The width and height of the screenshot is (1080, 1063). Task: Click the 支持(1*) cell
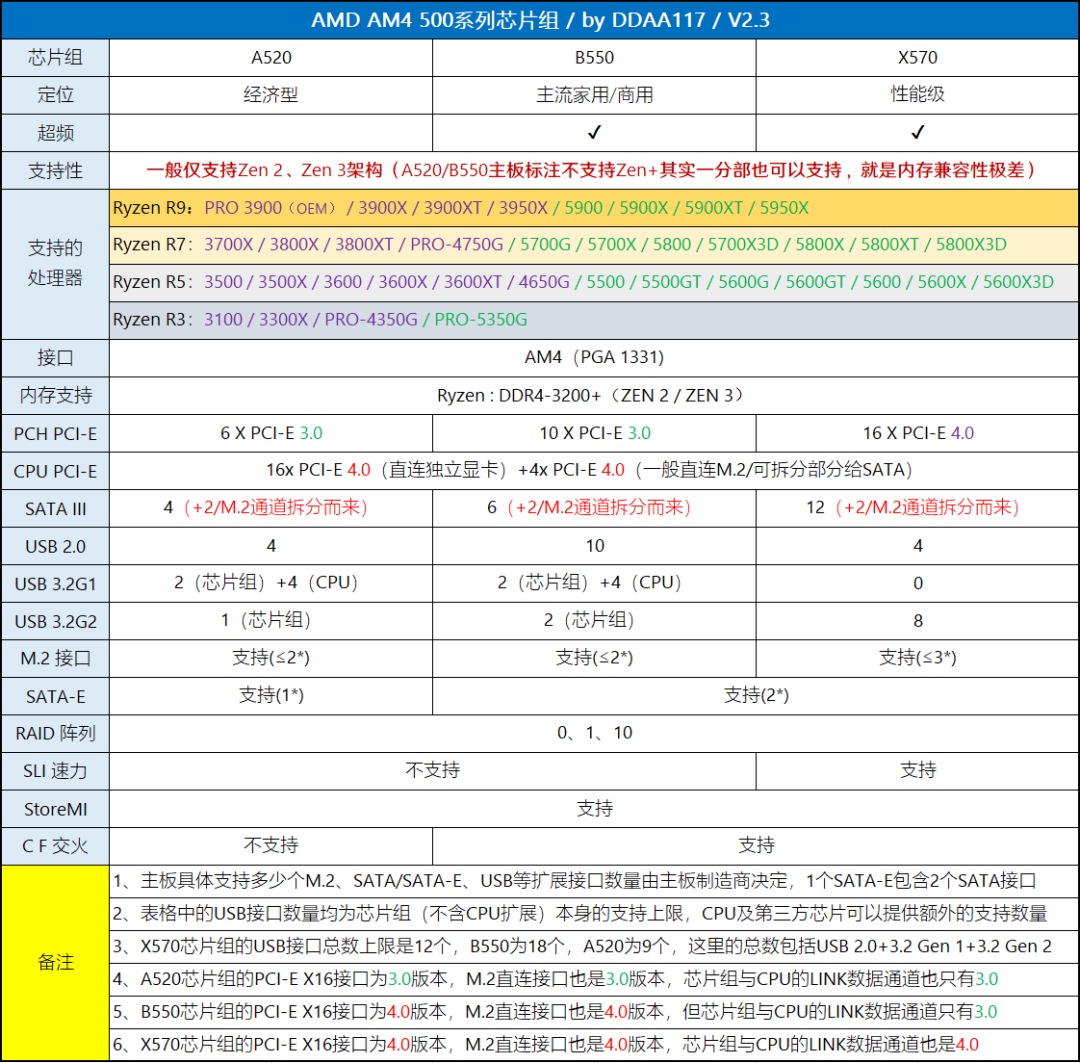tap(271, 696)
